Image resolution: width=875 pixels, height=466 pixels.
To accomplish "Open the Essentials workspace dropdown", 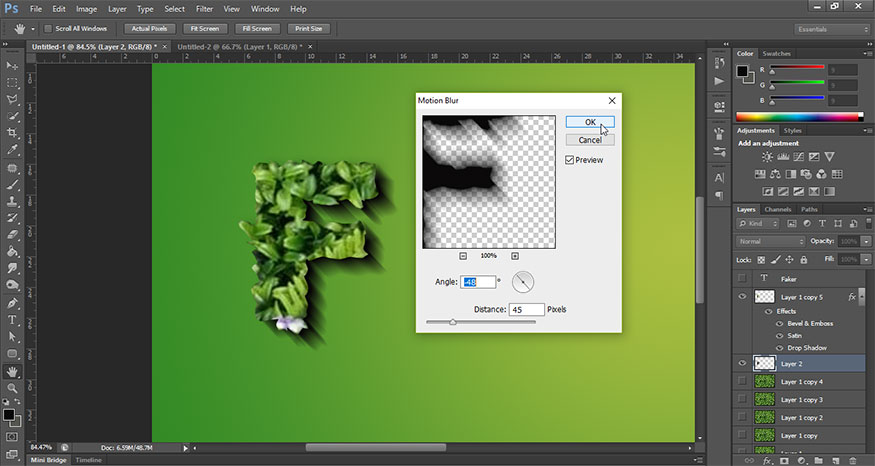I will 832,29.
